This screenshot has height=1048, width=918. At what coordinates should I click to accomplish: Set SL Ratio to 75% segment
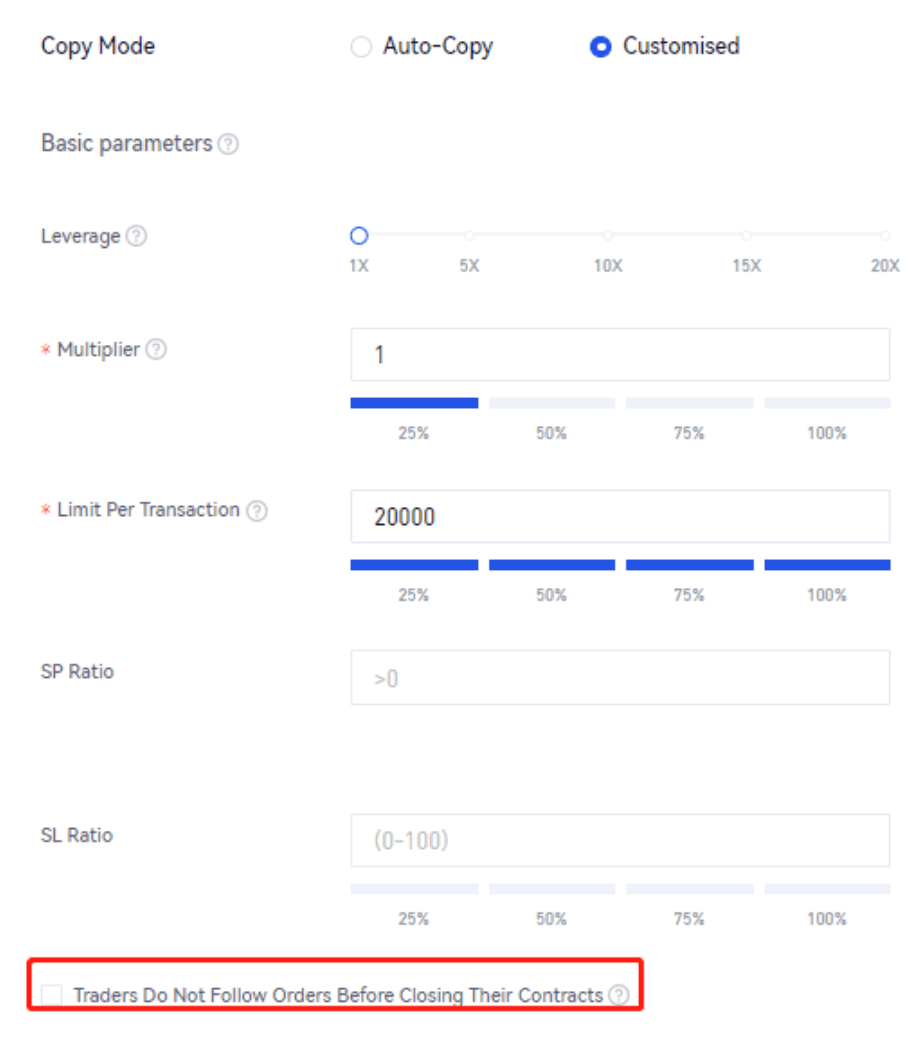[689, 889]
